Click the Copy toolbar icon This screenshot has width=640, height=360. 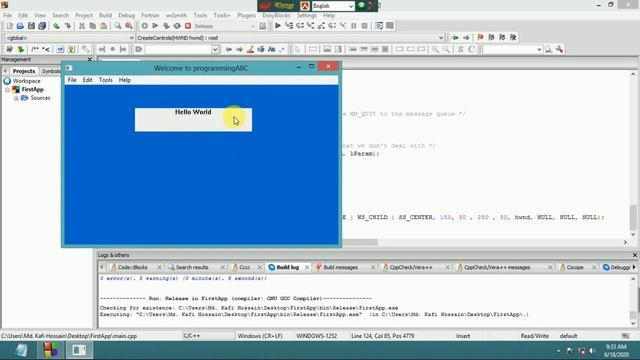pos(92,26)
